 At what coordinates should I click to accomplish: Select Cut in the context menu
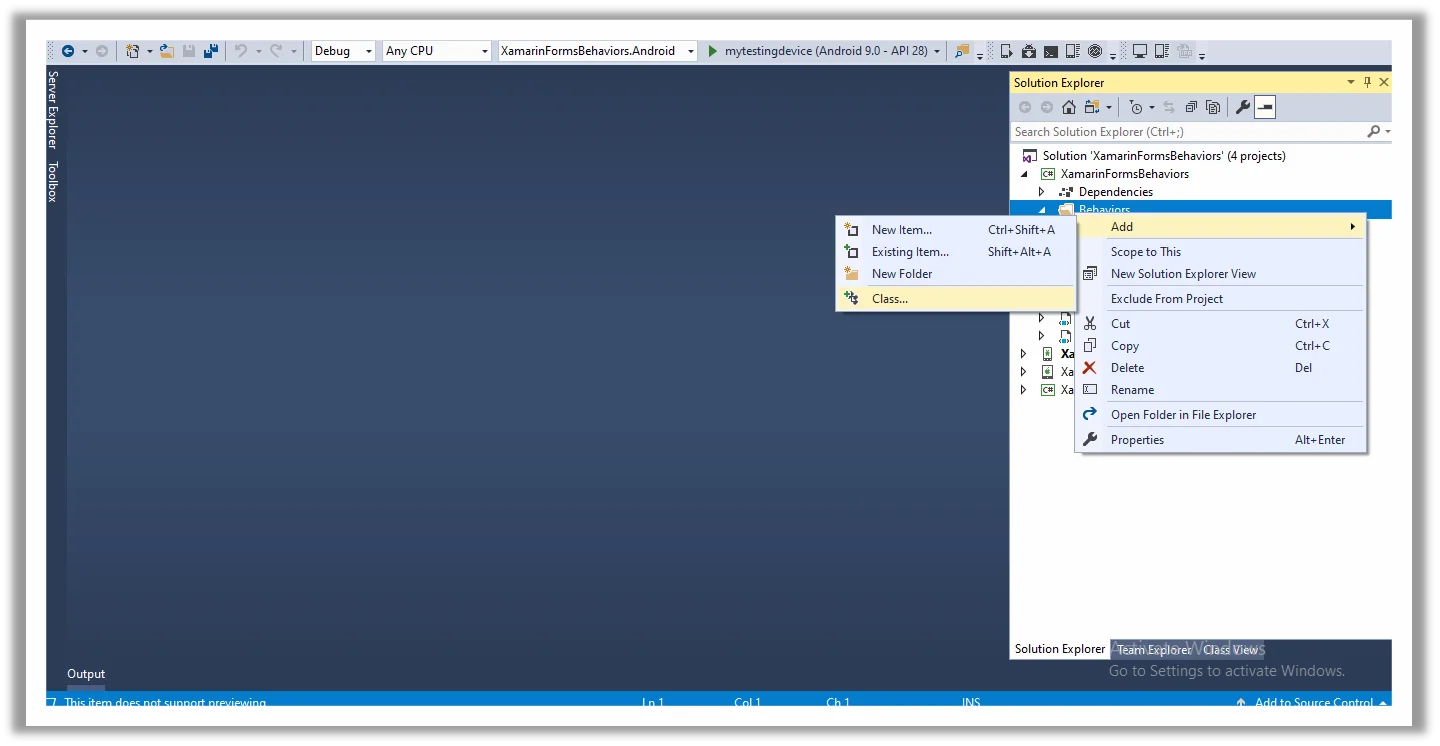click(x=1220, y=323)
